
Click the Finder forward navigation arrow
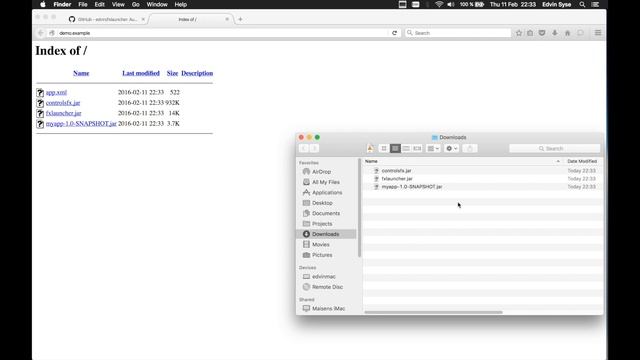[314, 149]
